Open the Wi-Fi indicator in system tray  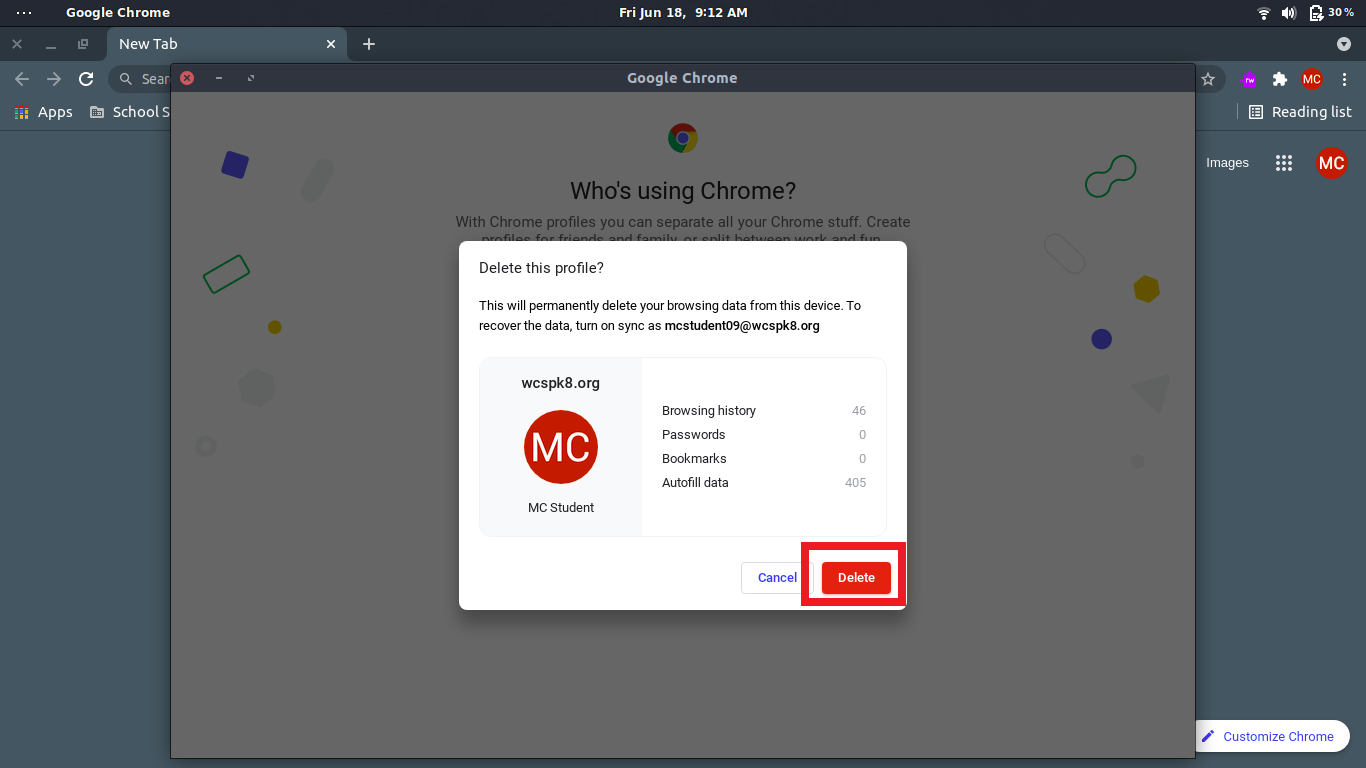(1264, 13)
